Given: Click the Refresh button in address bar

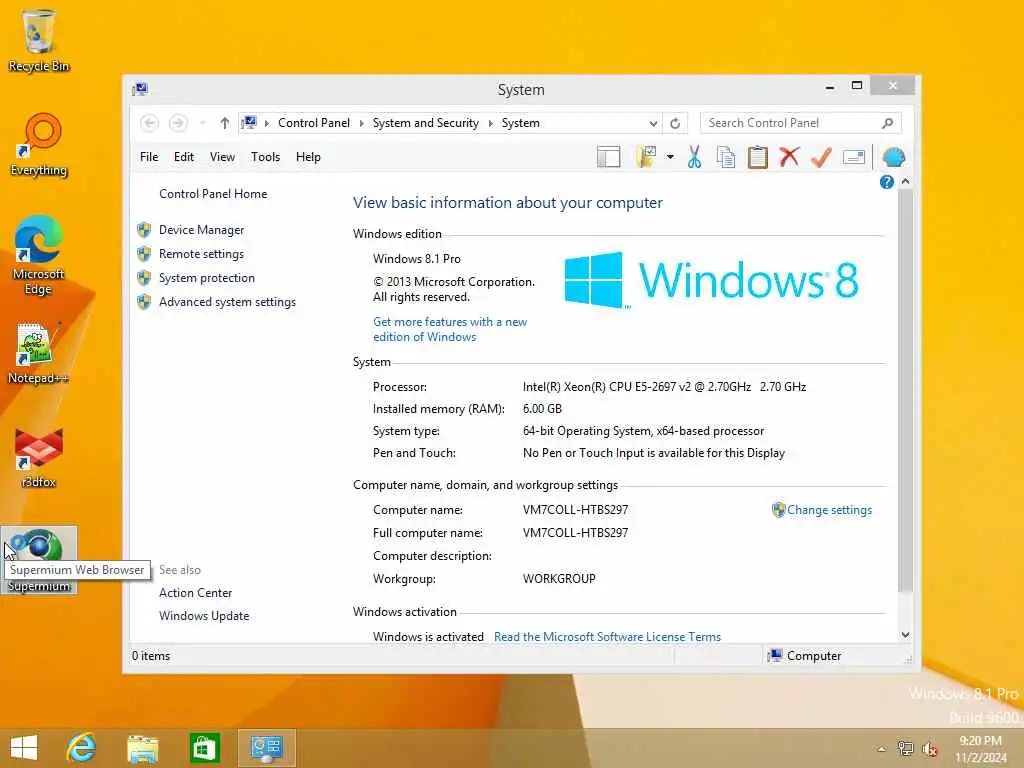Looking at the screenshot, I should [675, 123].
